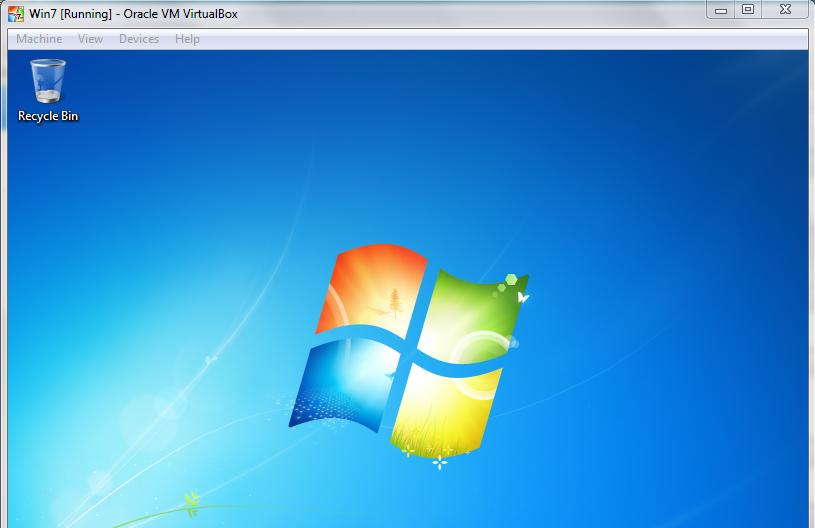The image size is (815, 528).
Task: Click the green sprout at the wallpaper bottom
Action: (191, 499)
